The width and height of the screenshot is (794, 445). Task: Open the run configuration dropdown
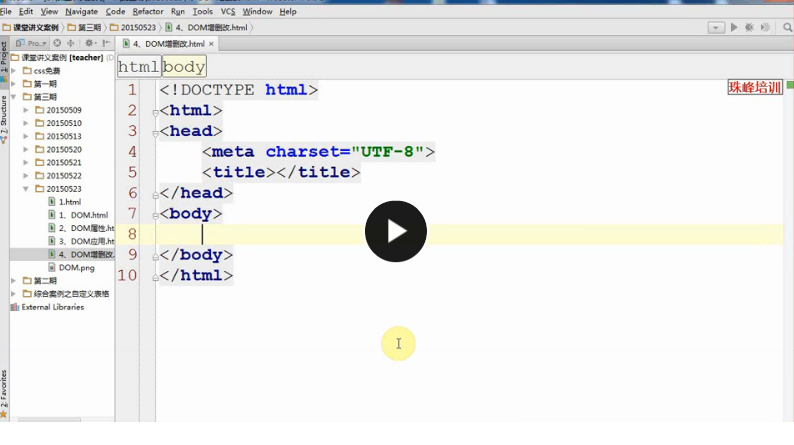point(716,28)
